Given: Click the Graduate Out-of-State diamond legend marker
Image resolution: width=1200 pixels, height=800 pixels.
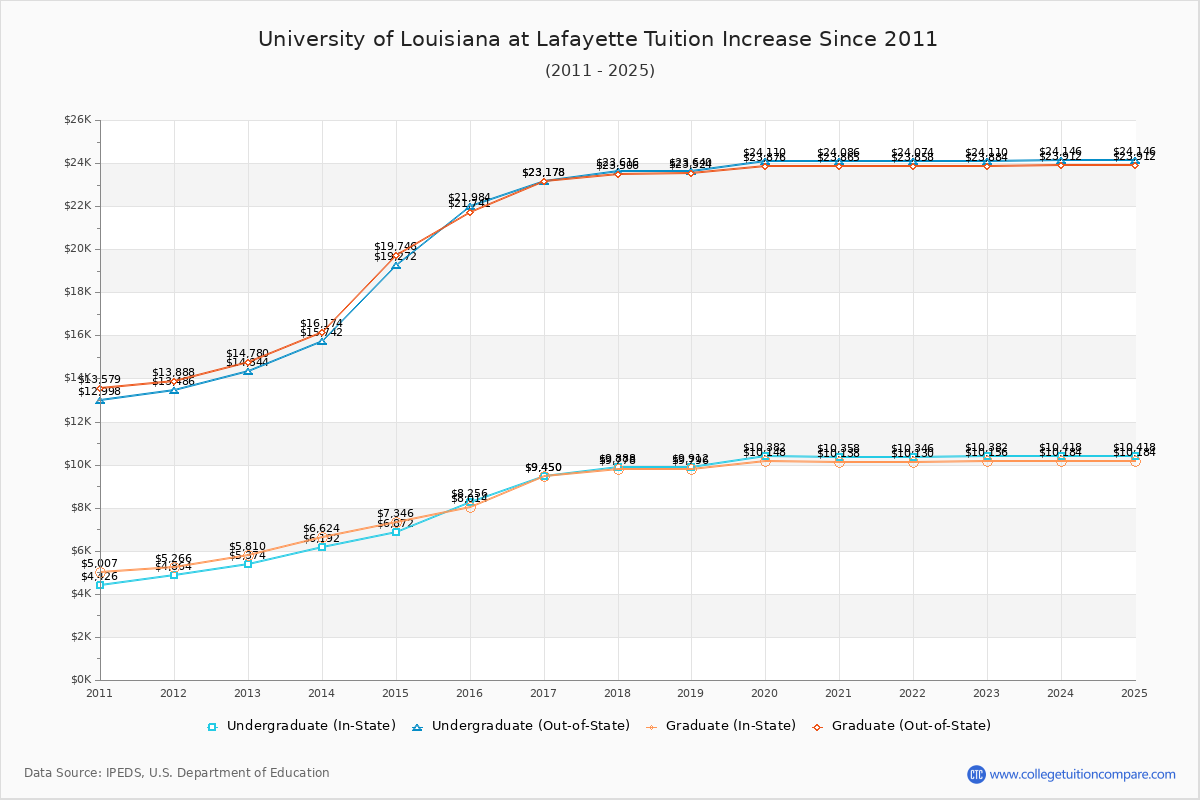Looking at the screenshot, I should click(818, 727).
